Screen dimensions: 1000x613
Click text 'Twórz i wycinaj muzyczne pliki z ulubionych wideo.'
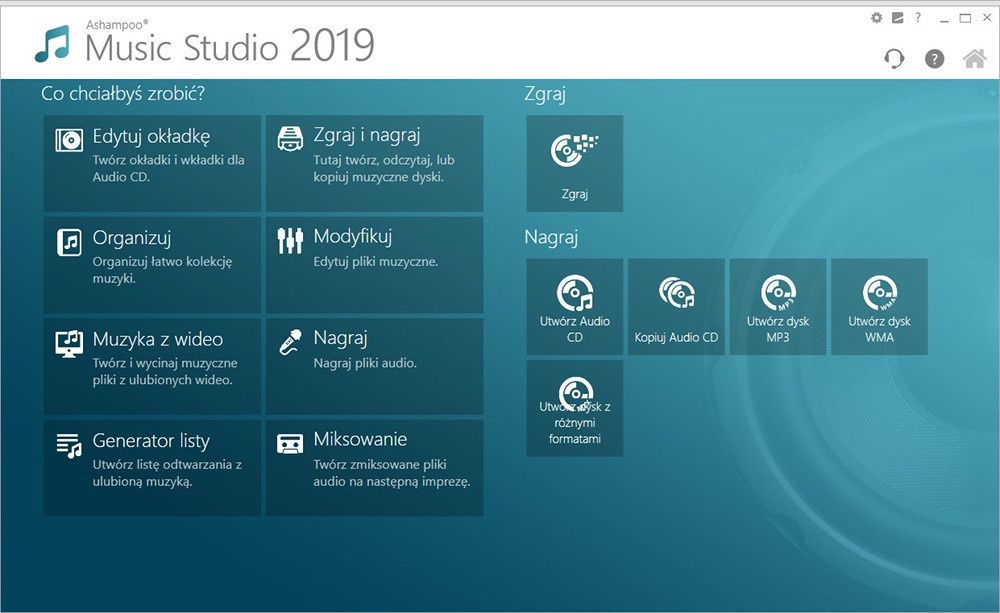point(165,371)
